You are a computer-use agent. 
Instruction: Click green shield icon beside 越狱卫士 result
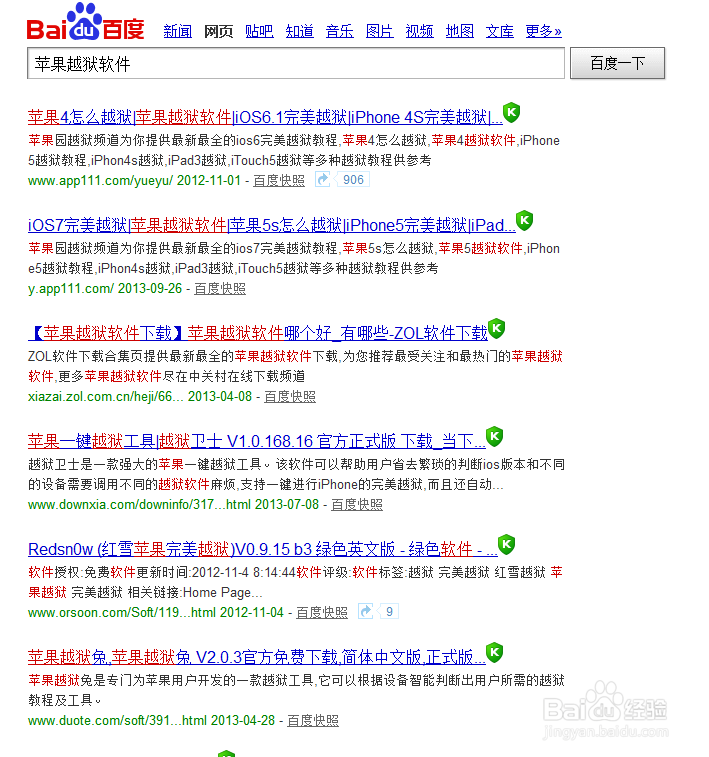point(494,437)
